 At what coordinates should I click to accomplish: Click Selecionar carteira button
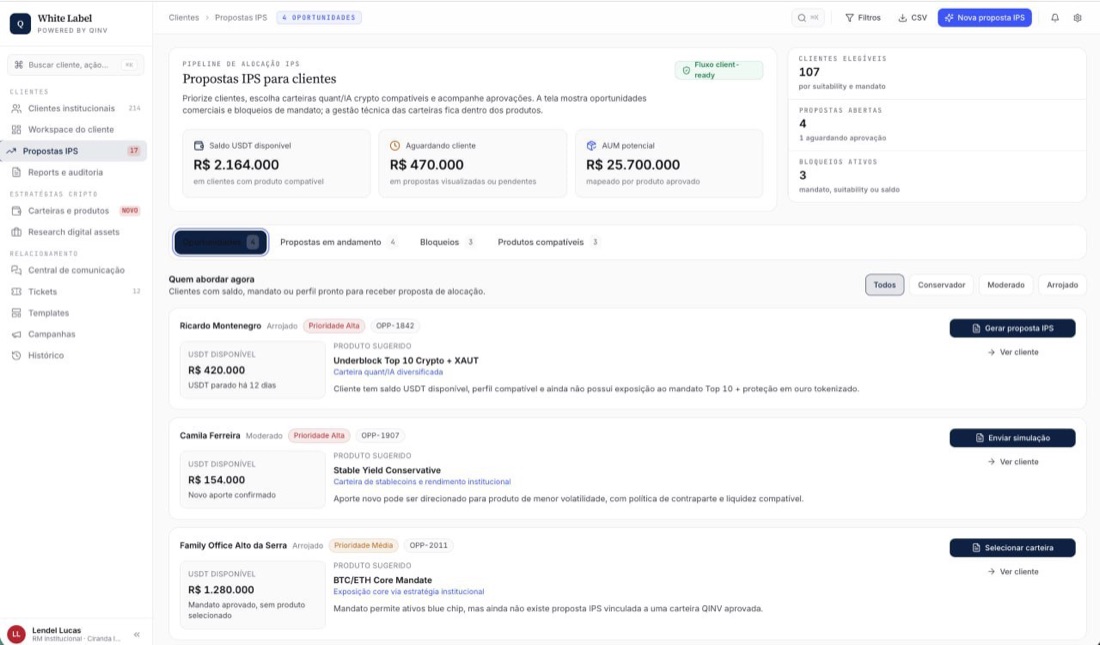point(1012,547)
